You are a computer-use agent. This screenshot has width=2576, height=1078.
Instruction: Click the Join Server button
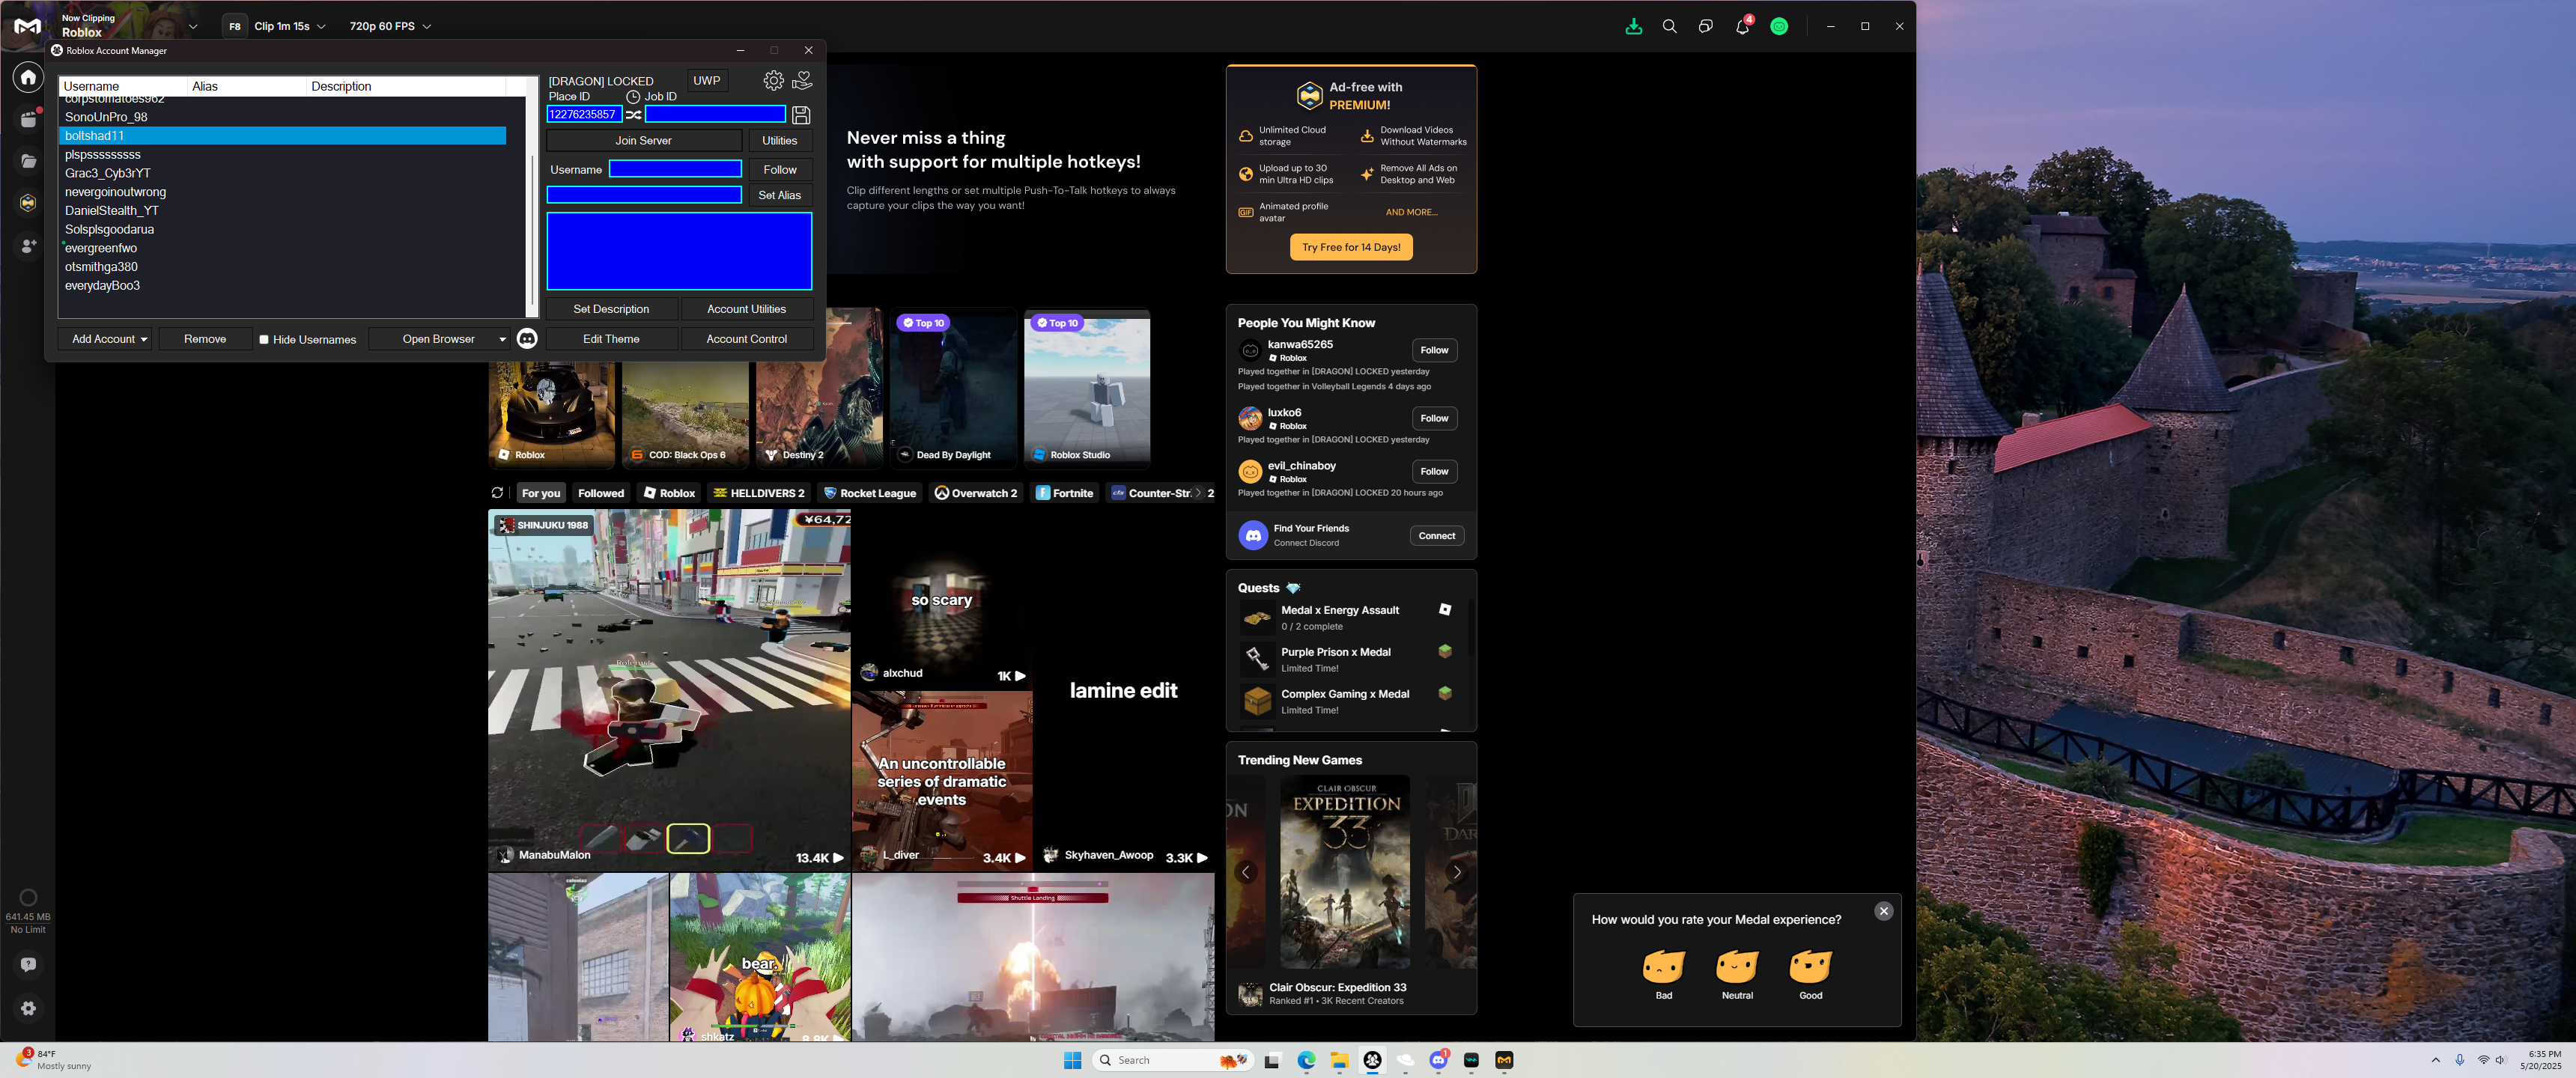tap(644, 141)
